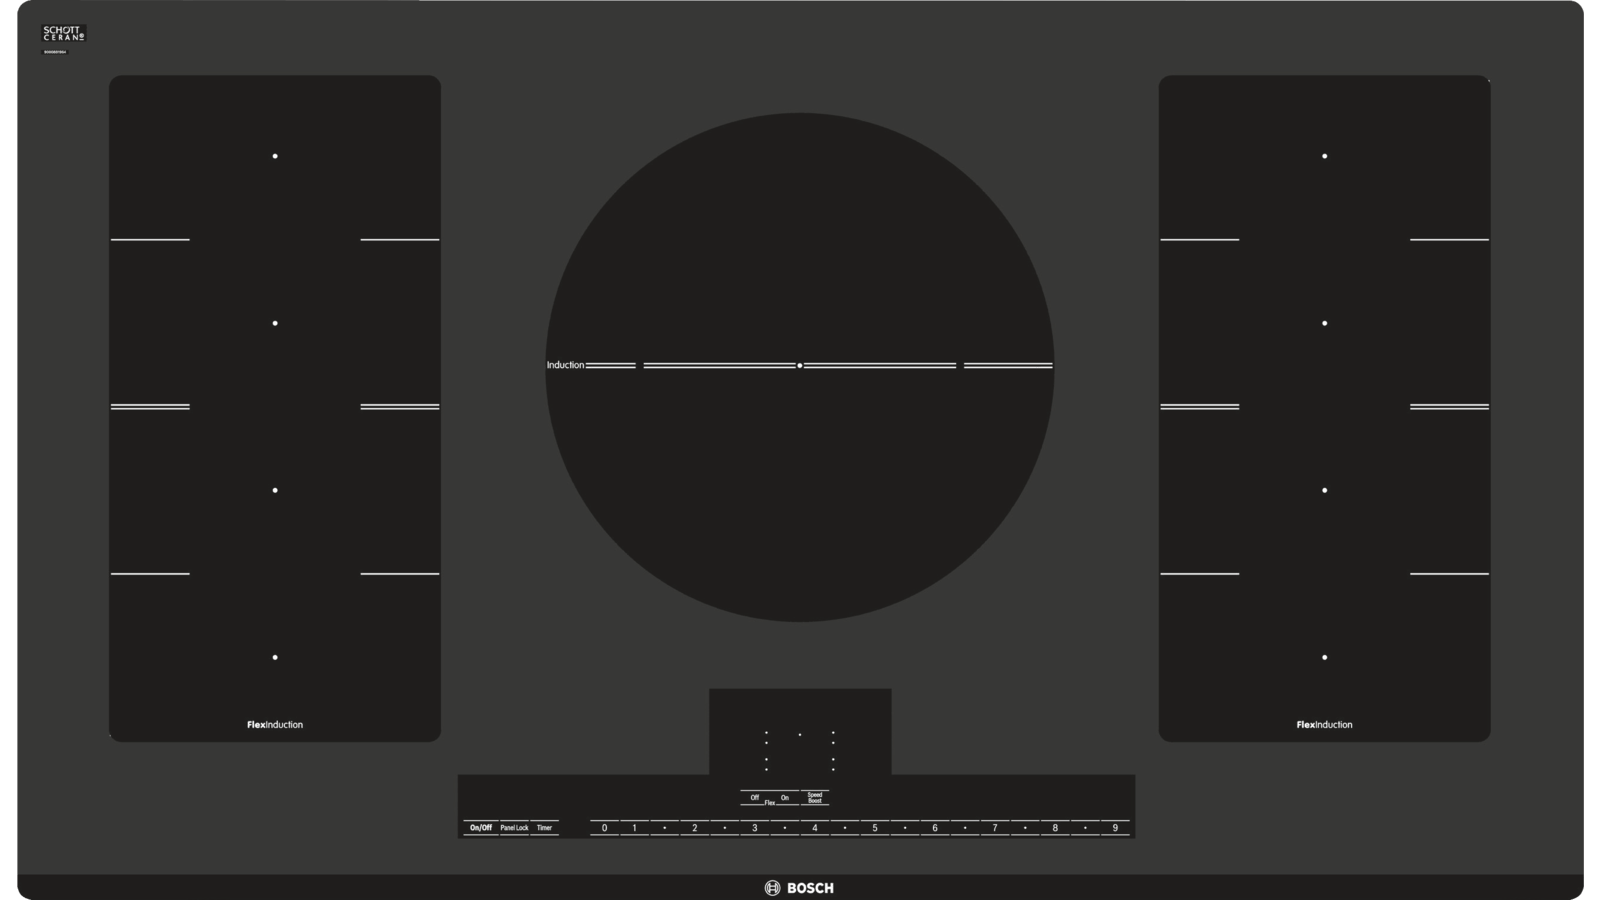This screenshot has width=1600, height=900.
Task: Select power level 0
Action: [604, 828]
